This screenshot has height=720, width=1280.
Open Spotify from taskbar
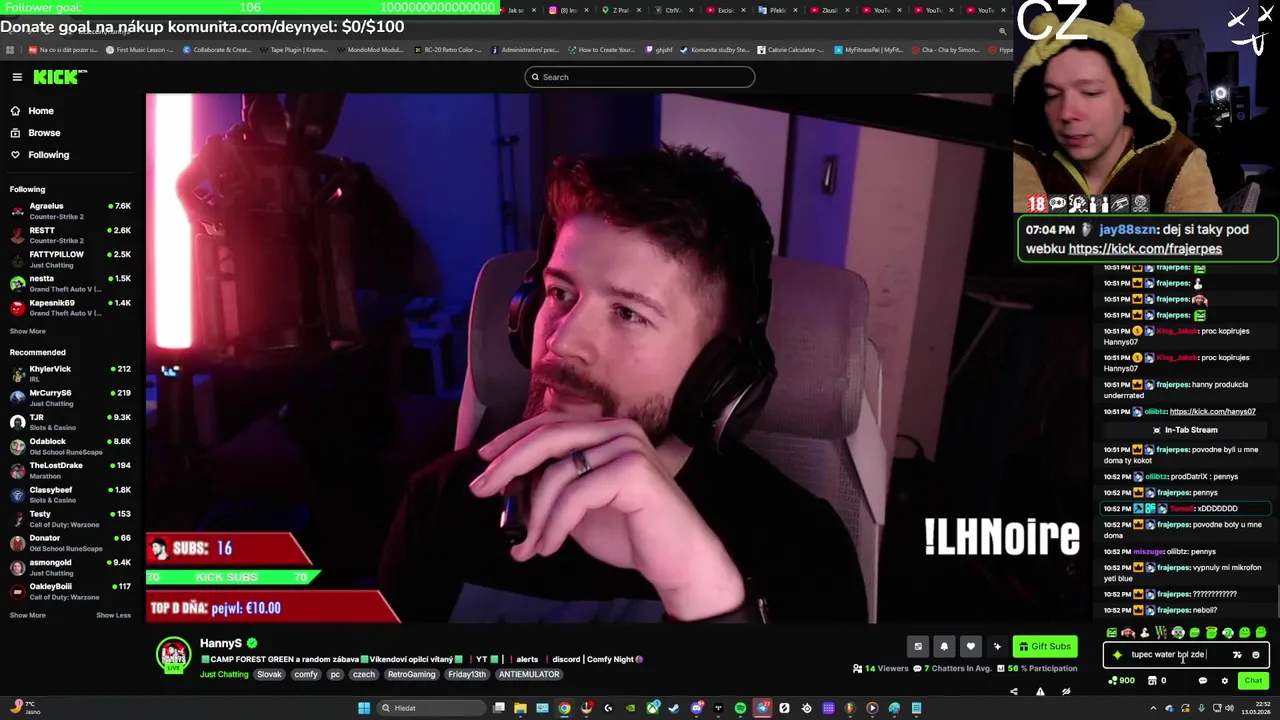point(740,708)
